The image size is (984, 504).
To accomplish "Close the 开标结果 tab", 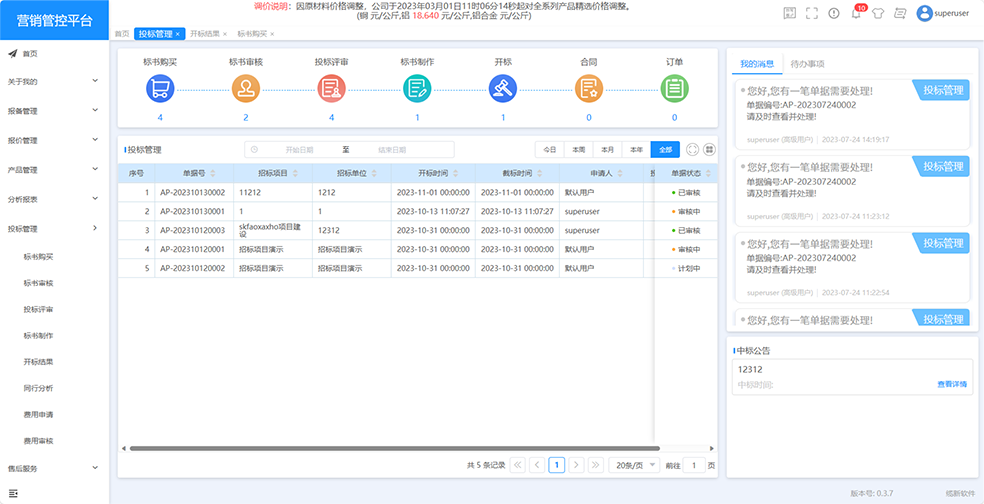I will [225, 34].
